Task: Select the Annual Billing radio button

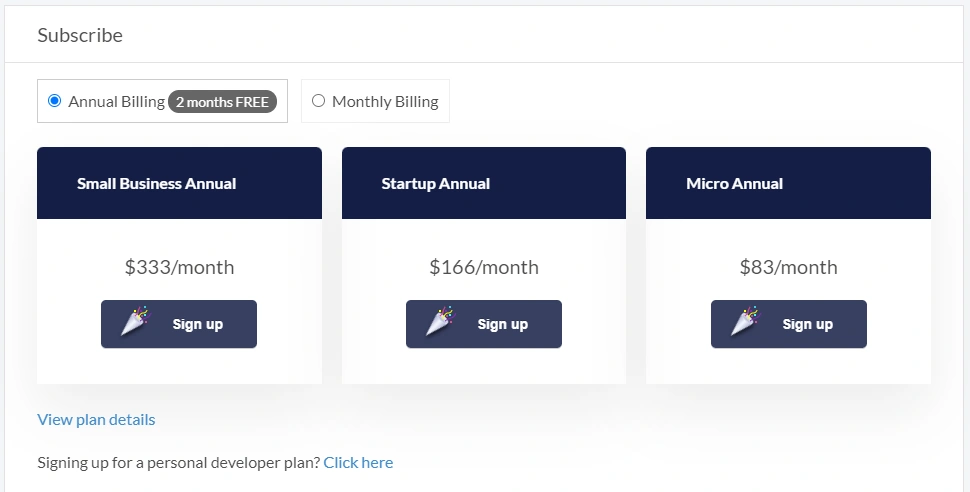Action: coord(54,100)
